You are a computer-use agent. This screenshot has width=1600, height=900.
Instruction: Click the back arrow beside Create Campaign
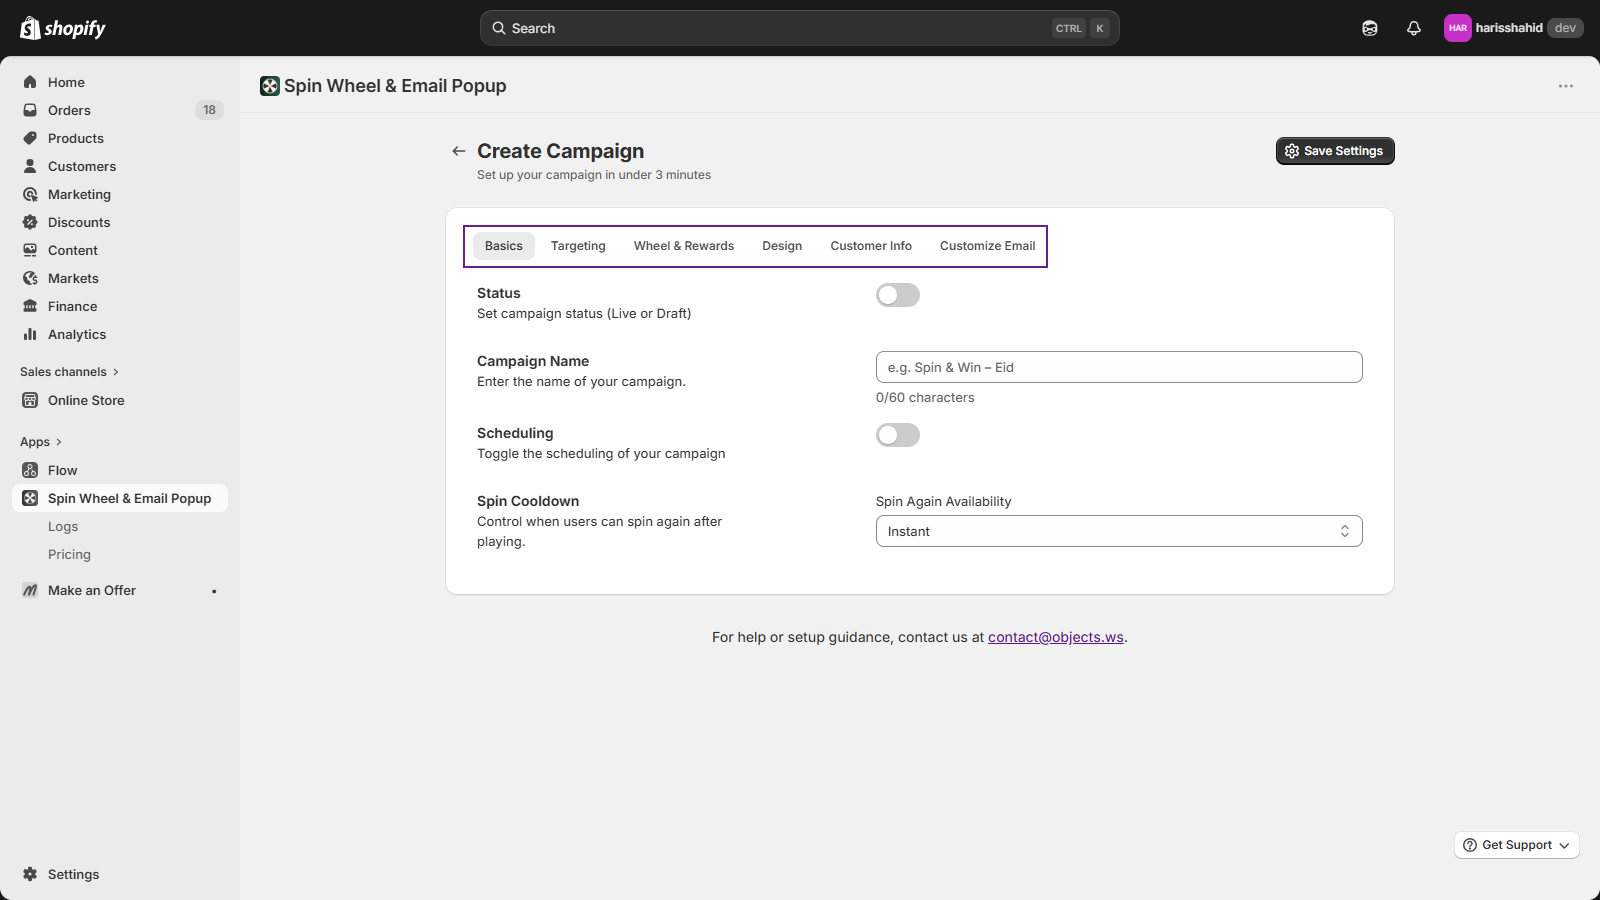tap(459, 151)
